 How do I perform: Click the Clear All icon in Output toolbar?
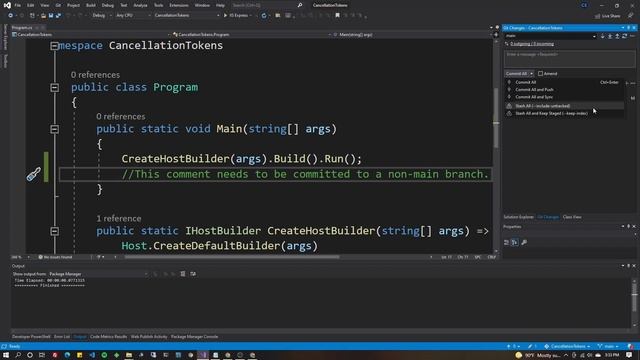click(183, 274)
